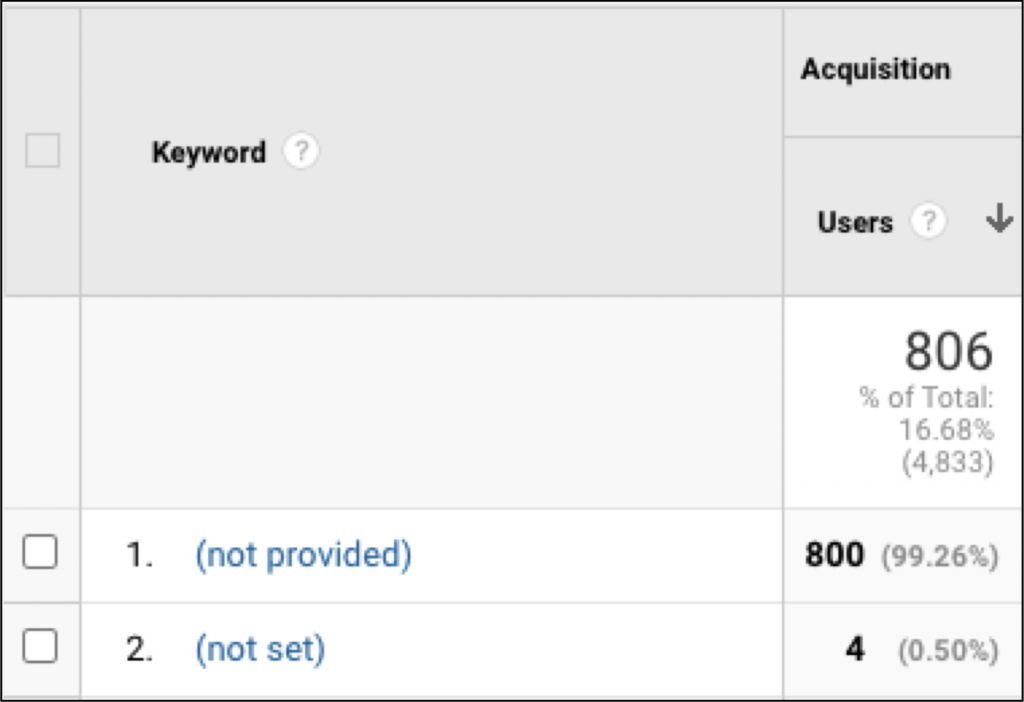The height and width of the screenshot is (702, 1024).
Task: Open the (not provided) keyword link
Action: [304, 555]
